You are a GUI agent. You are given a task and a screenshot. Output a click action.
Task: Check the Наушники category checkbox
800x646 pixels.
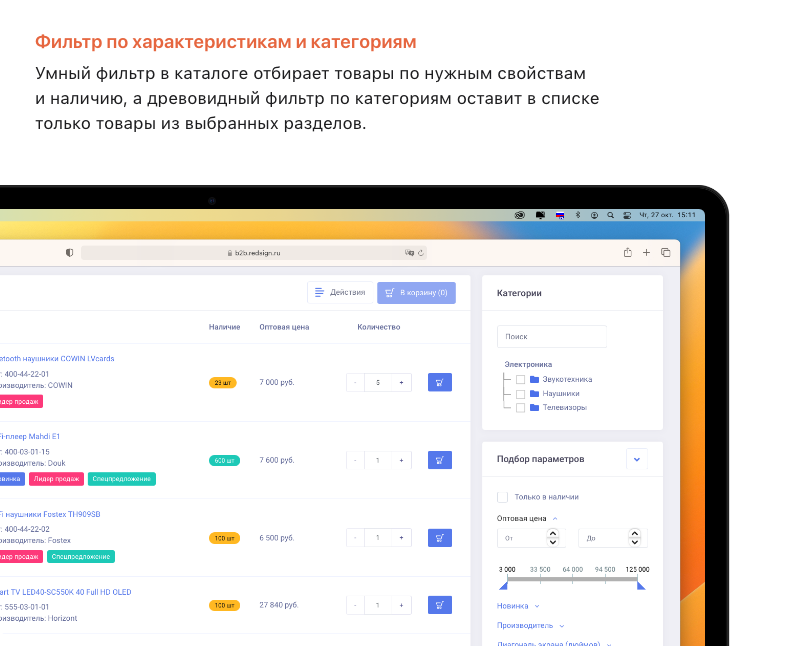(x=520, y=394)
